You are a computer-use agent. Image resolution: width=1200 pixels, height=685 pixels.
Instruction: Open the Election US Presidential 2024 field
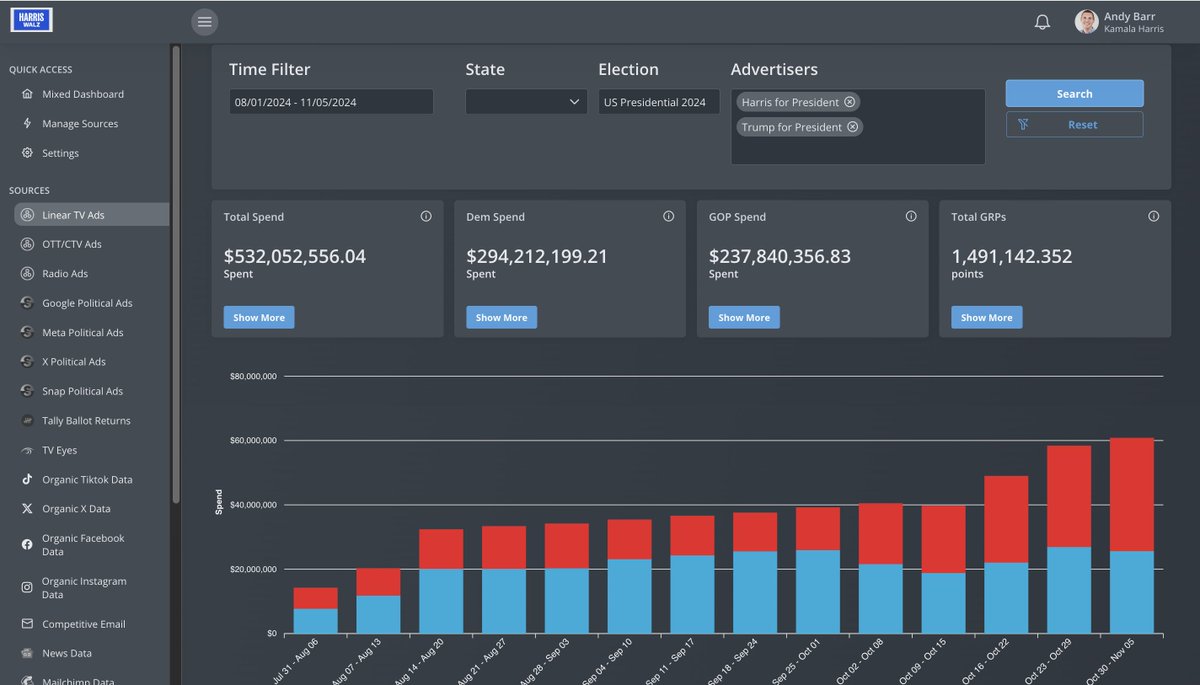tap(659, 101)
